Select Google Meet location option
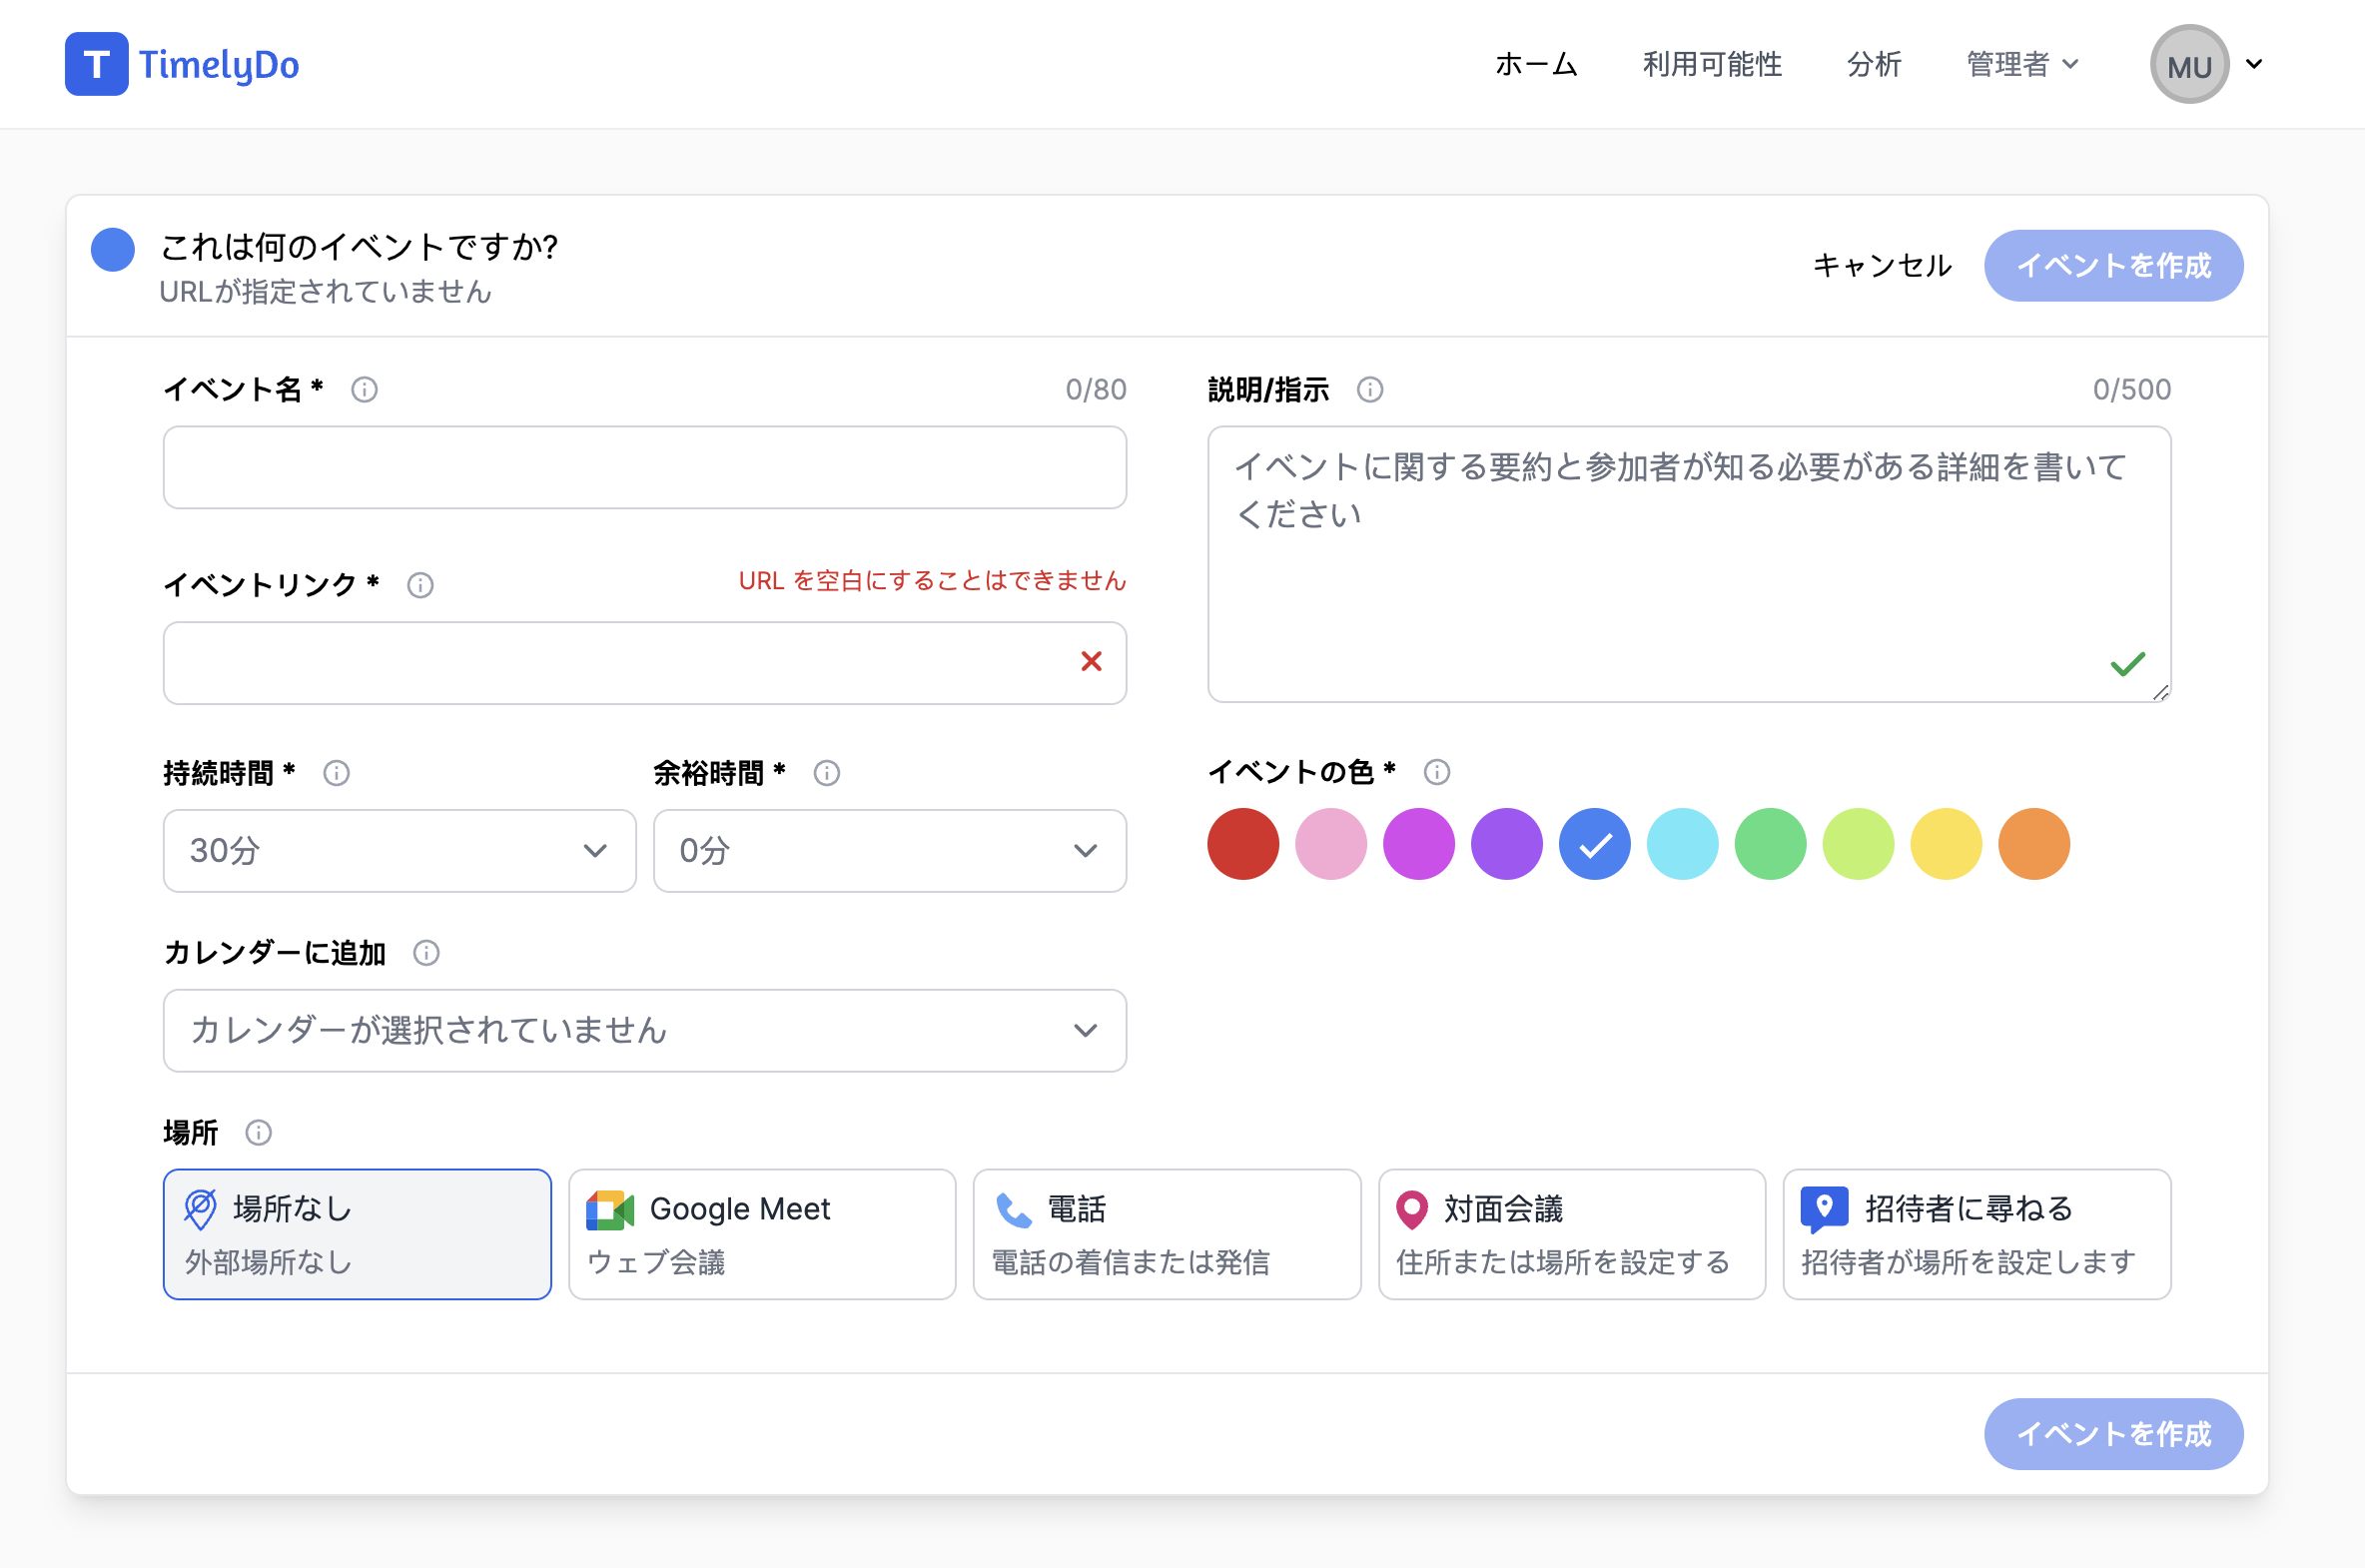The width and height of the screenshot is (2365, 1568). point(762,1234)
